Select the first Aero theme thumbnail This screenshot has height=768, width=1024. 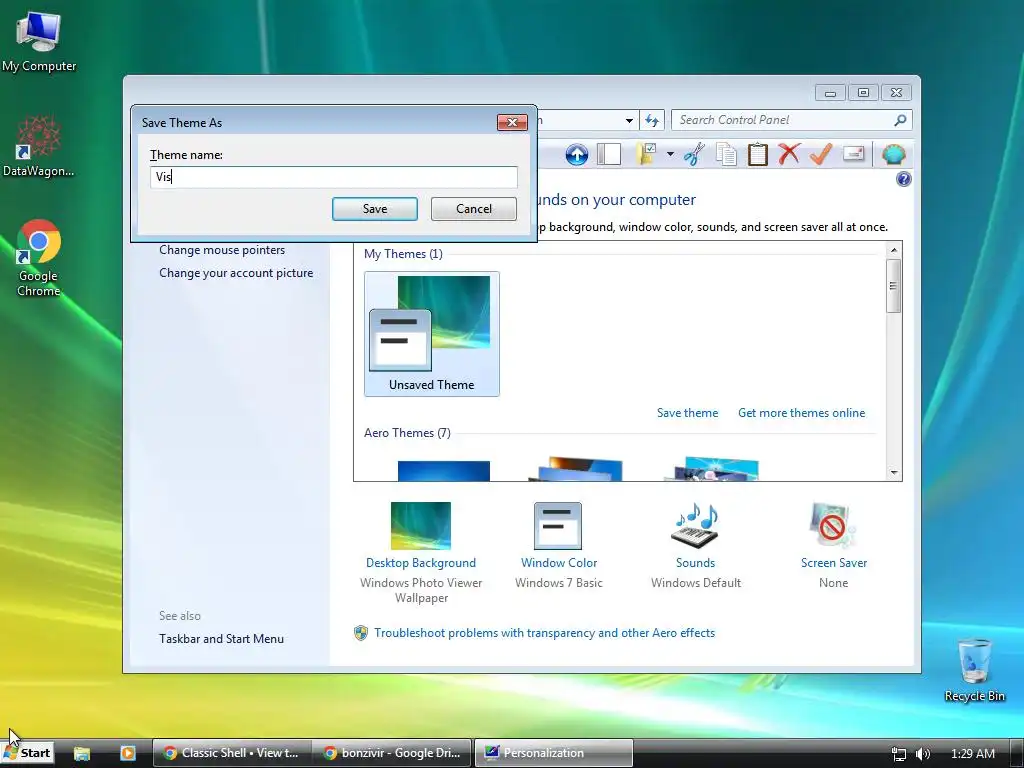click(443, 471)
